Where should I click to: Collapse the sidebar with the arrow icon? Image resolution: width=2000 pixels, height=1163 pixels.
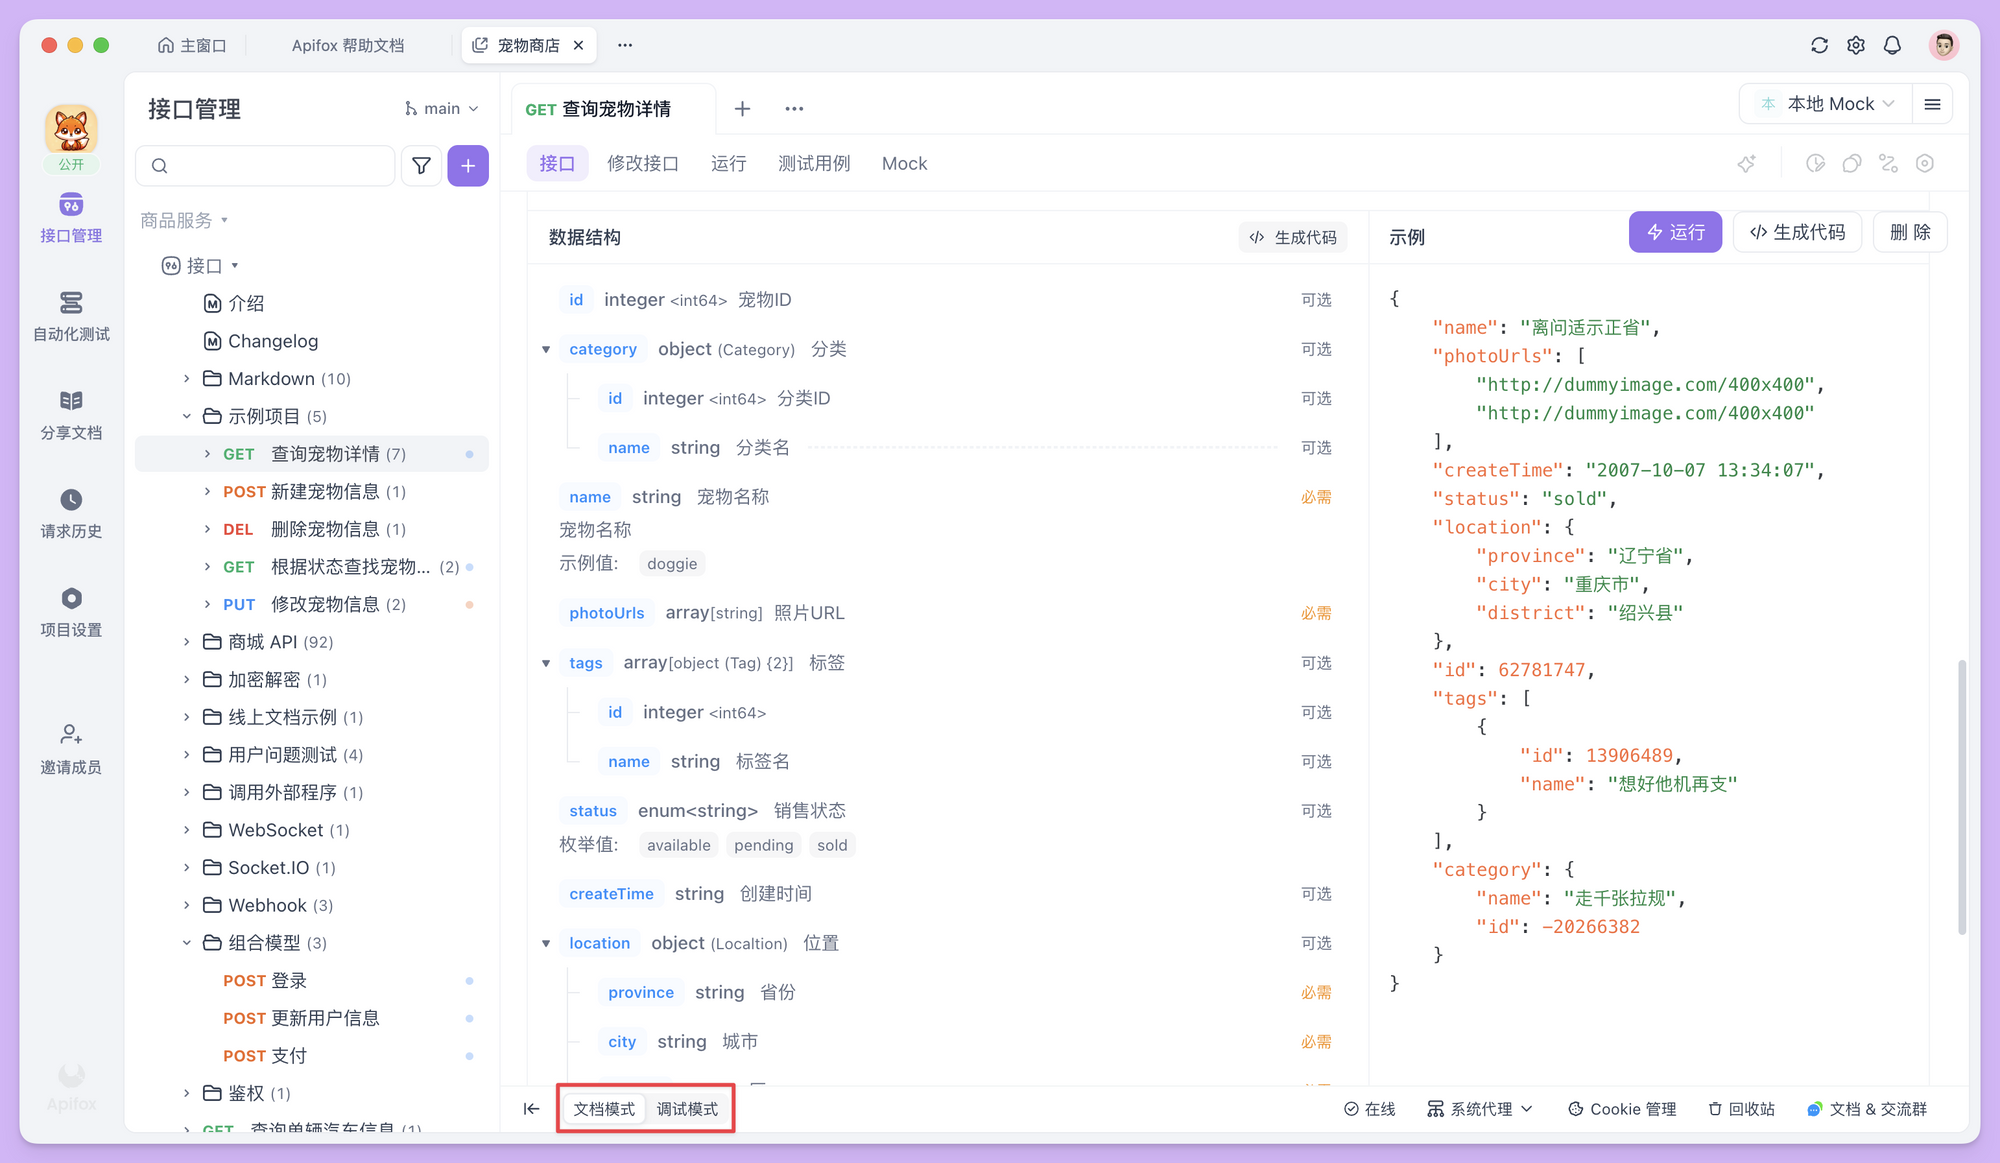[531, 1109]
